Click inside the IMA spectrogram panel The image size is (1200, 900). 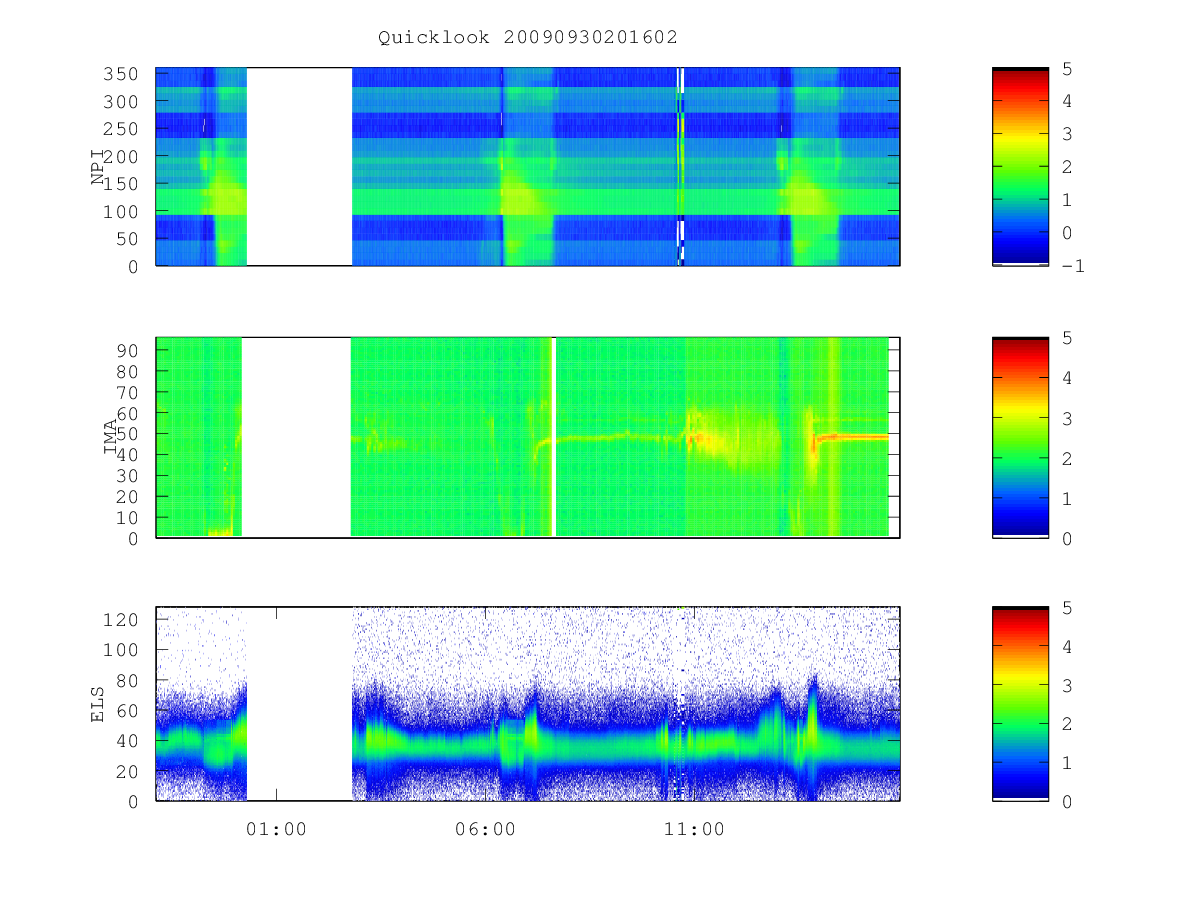[528, 437]
